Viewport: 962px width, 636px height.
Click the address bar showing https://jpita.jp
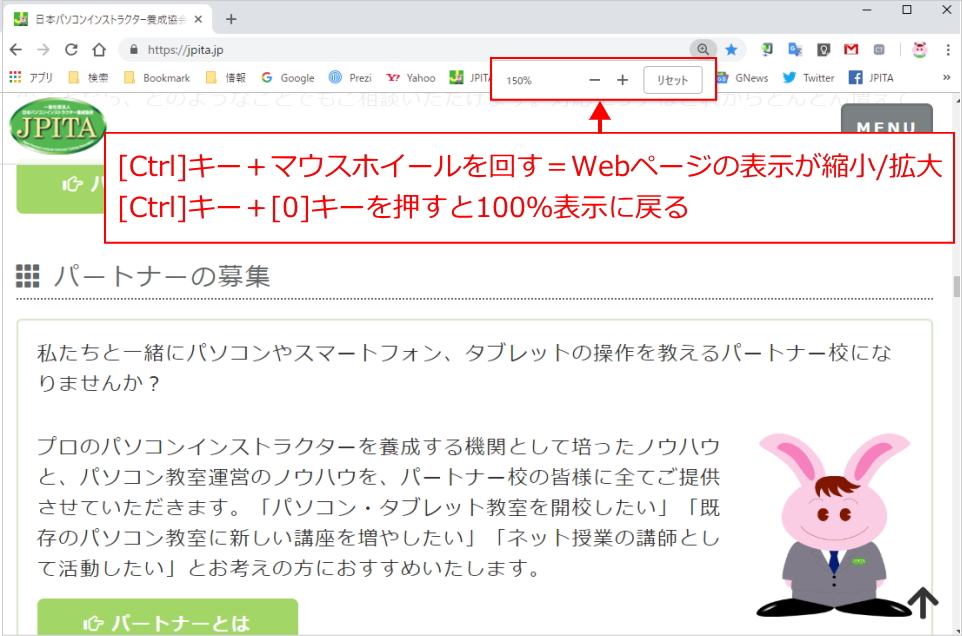click(400, 49)
